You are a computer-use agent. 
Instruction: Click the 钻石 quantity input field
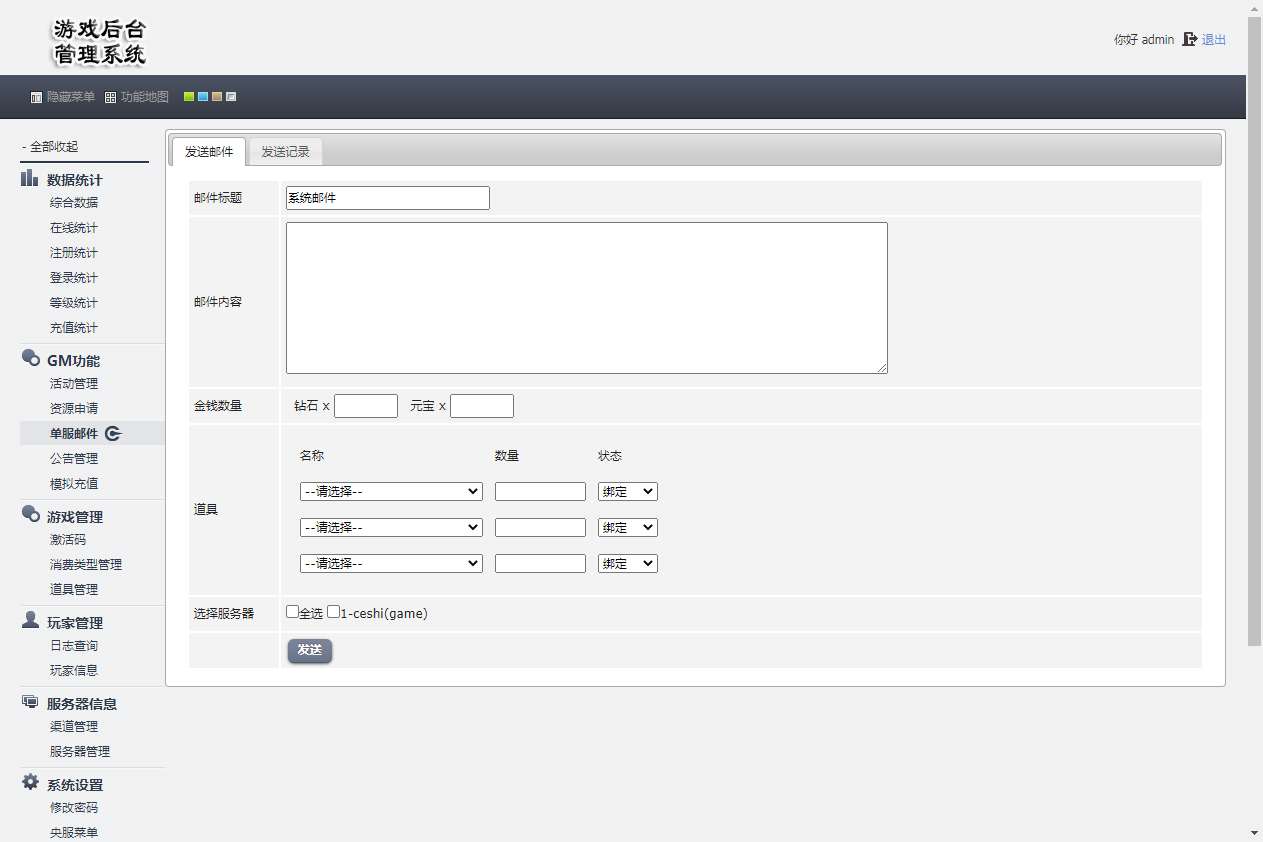(365, 406)
